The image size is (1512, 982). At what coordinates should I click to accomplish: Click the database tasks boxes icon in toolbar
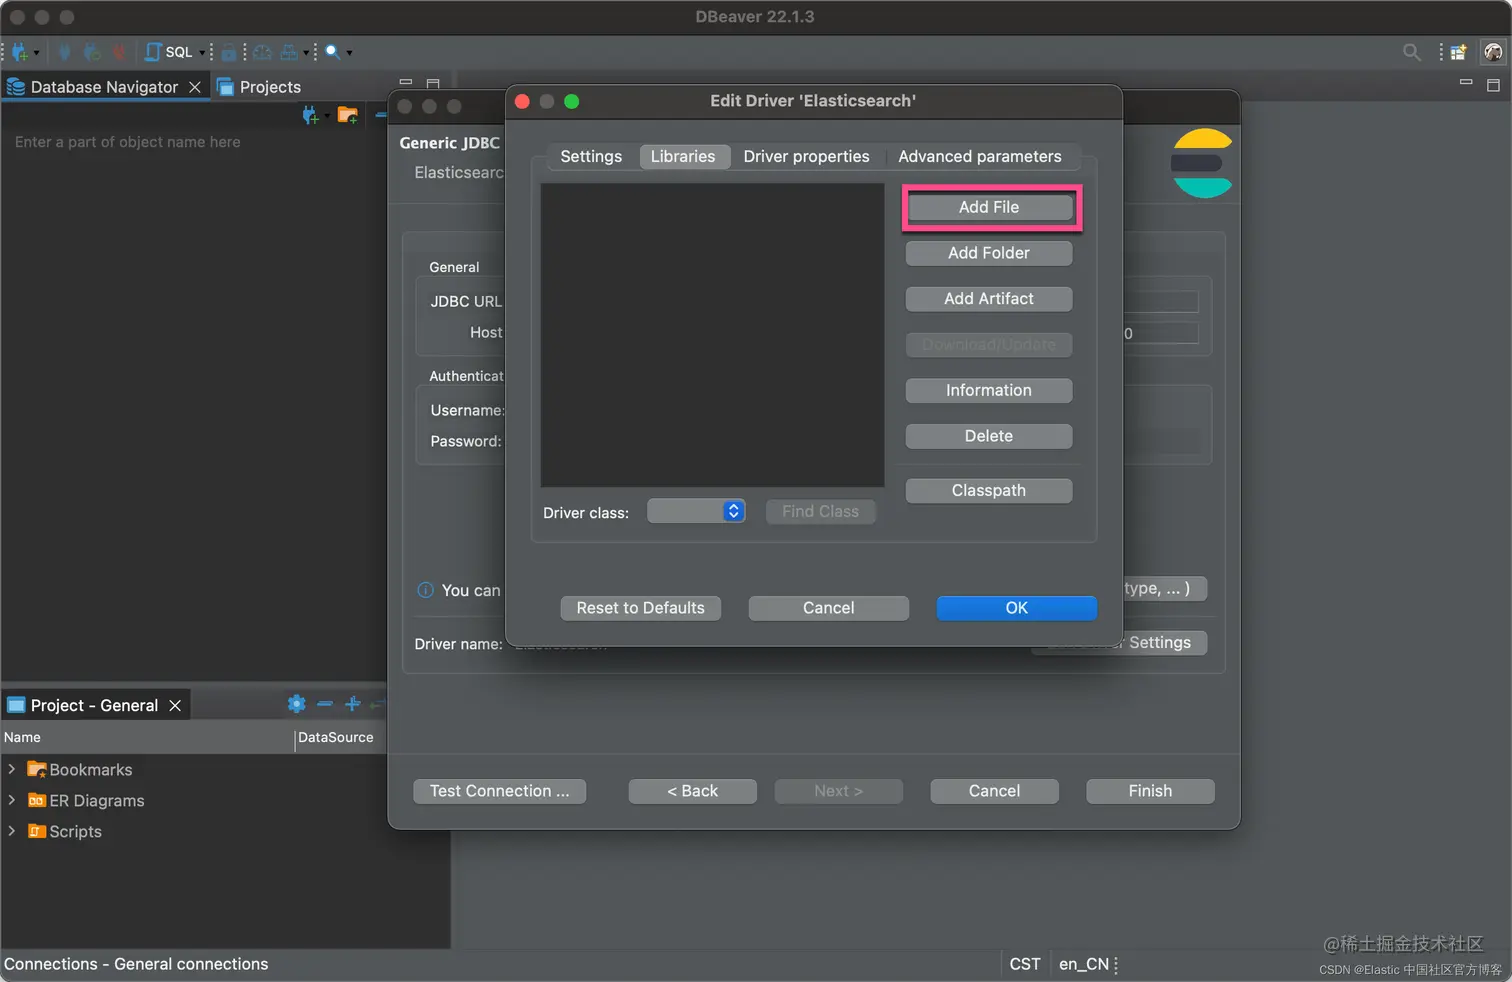point(289,52)
